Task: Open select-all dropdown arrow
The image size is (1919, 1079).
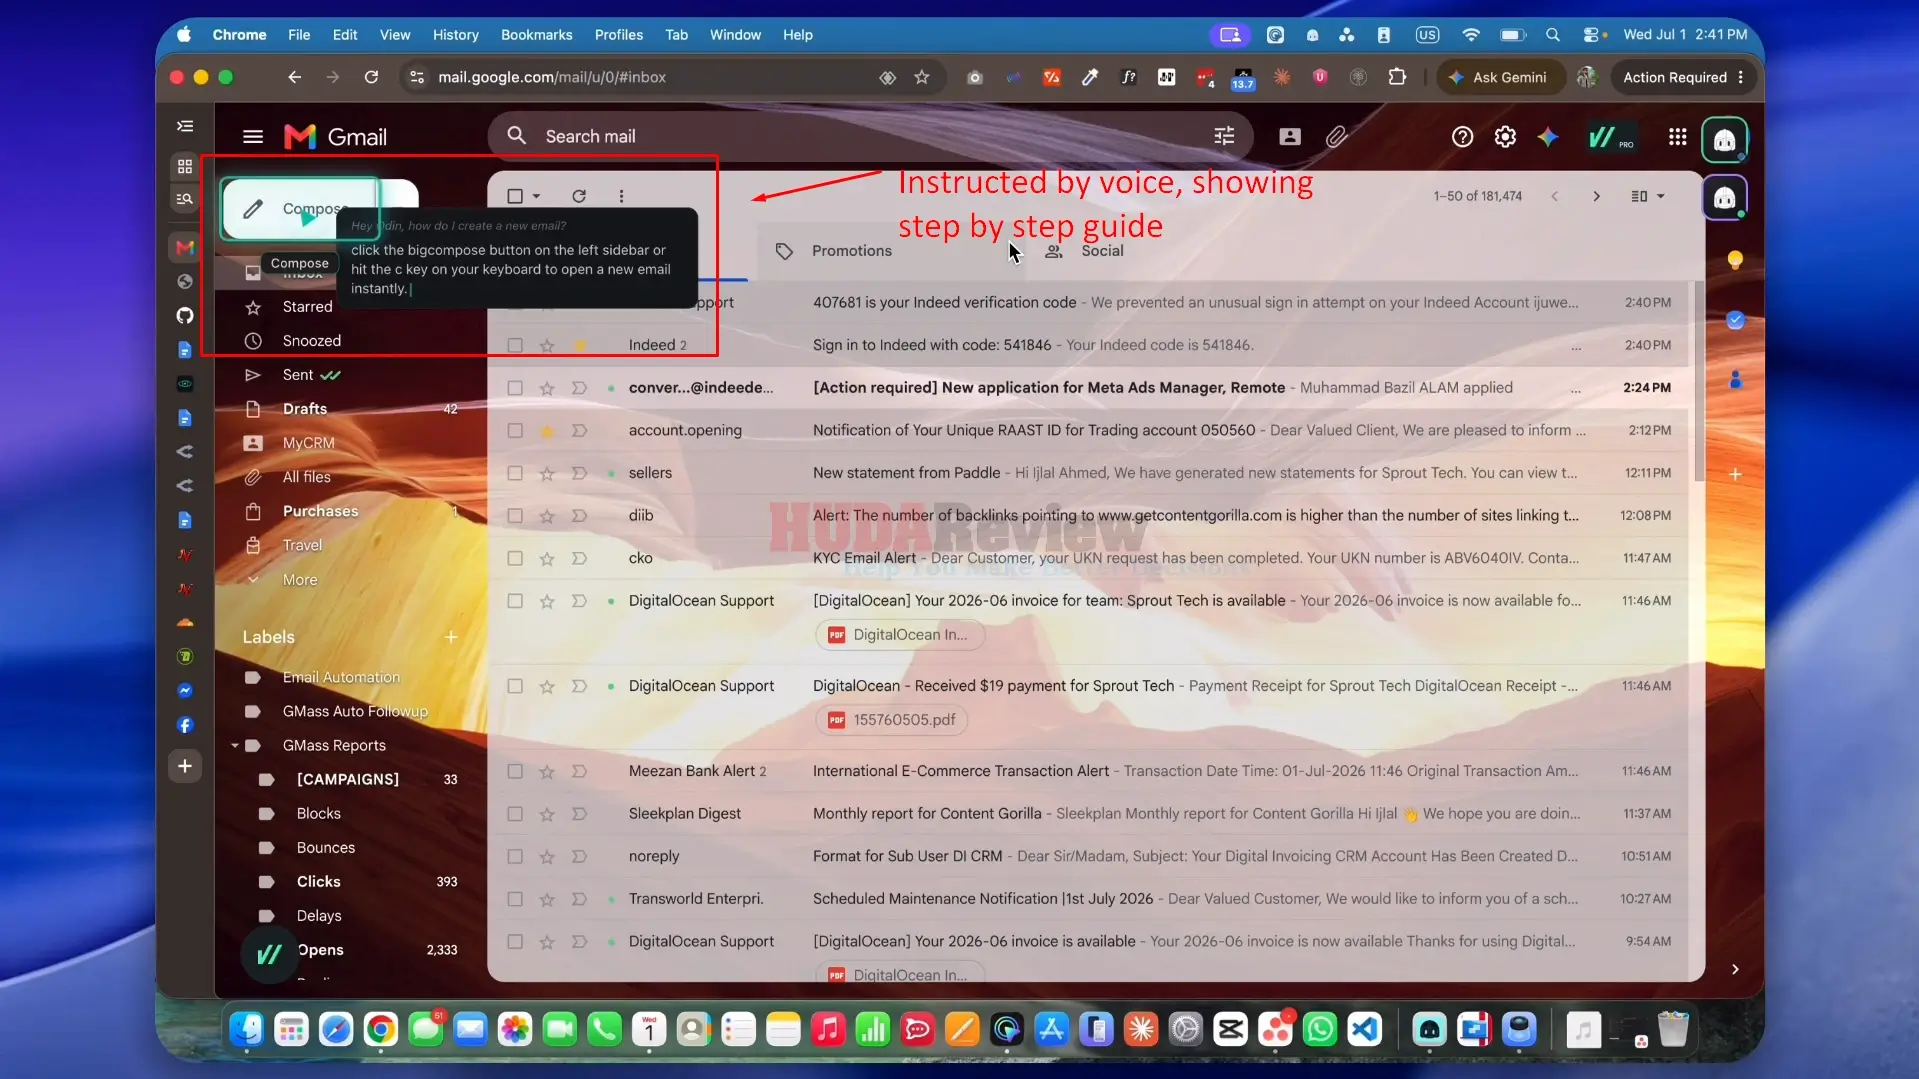Action: coord(537,196)
